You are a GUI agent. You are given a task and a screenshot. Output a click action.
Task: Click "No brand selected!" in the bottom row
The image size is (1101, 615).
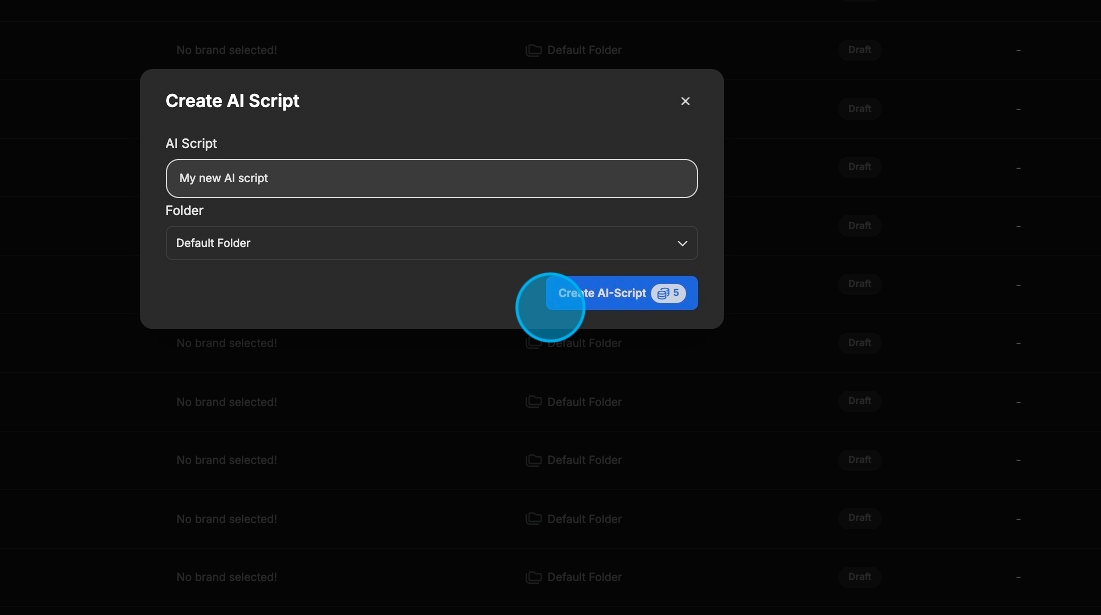226,577
